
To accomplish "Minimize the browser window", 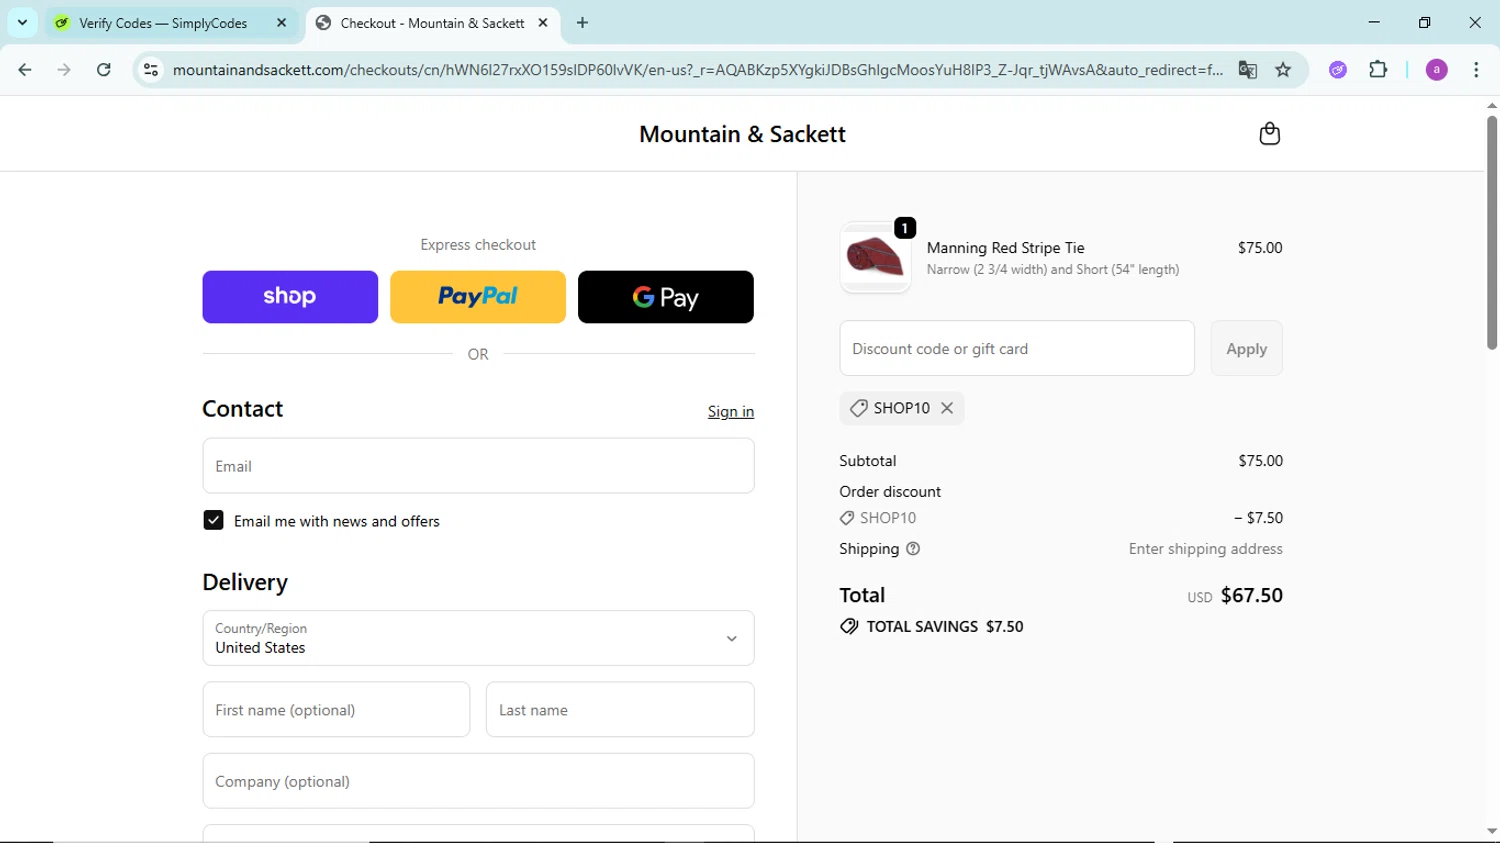I will coord(1374,22).
